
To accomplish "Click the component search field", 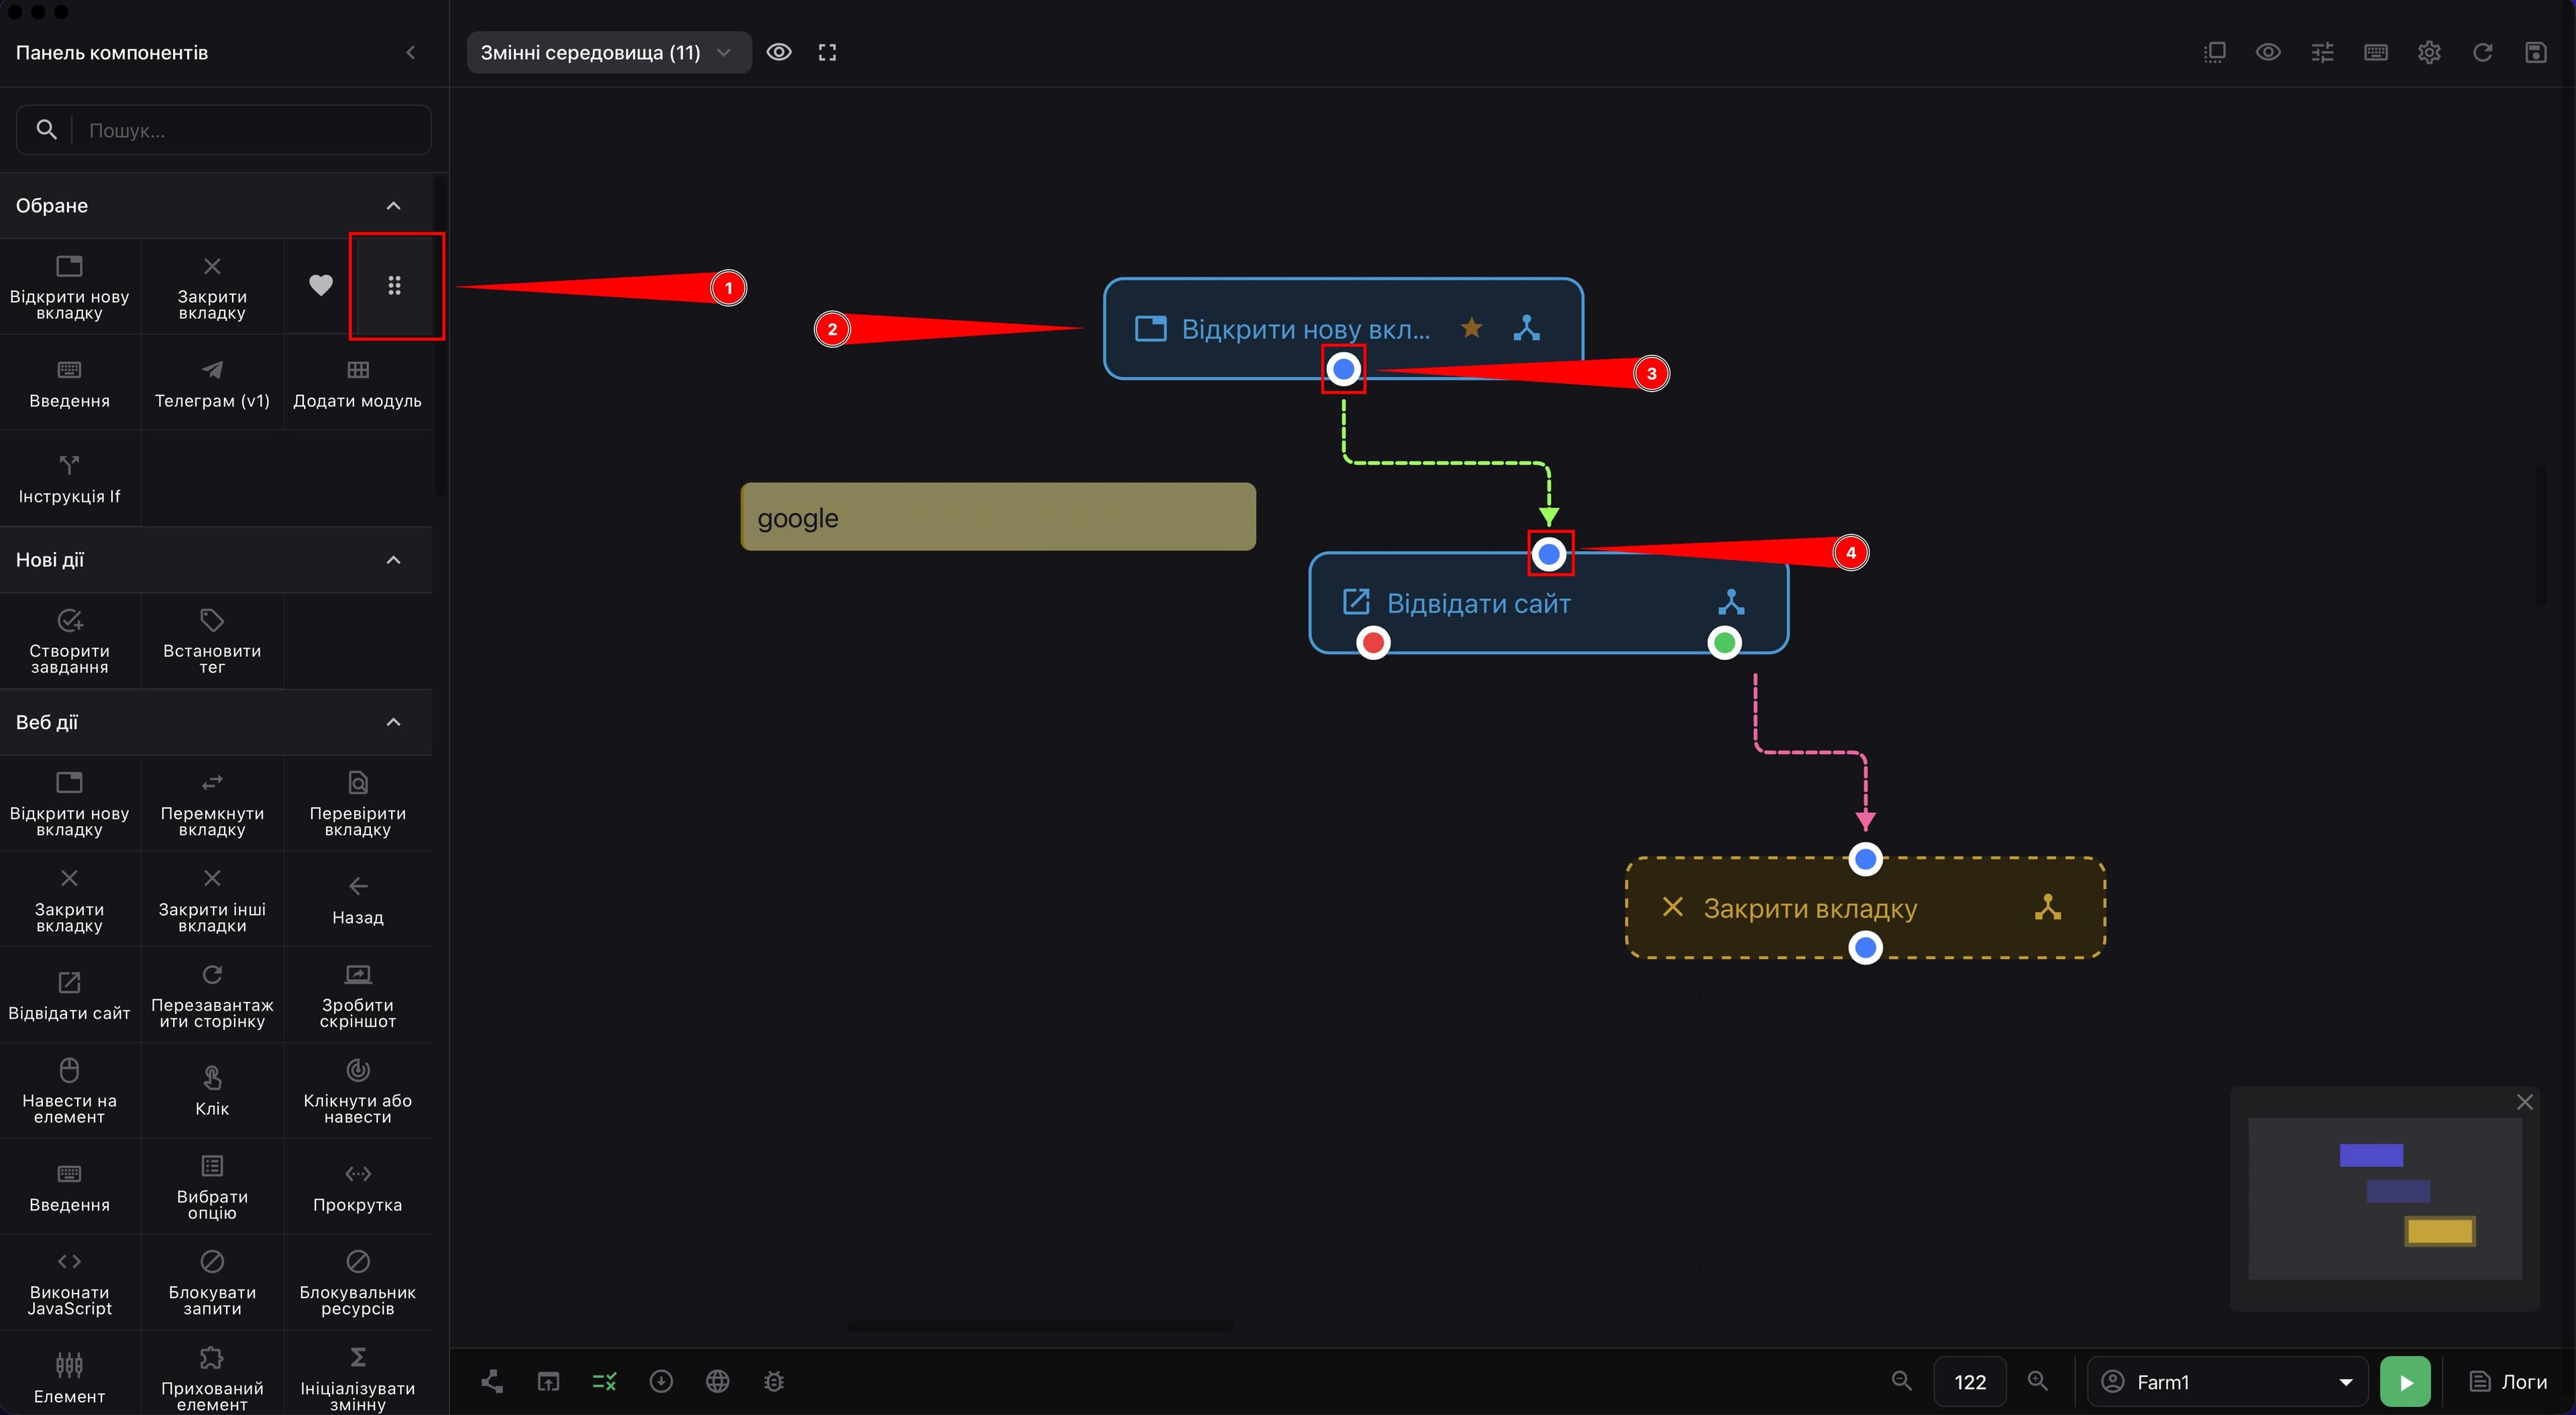I will pyautogui.click(x=224, y=130).
